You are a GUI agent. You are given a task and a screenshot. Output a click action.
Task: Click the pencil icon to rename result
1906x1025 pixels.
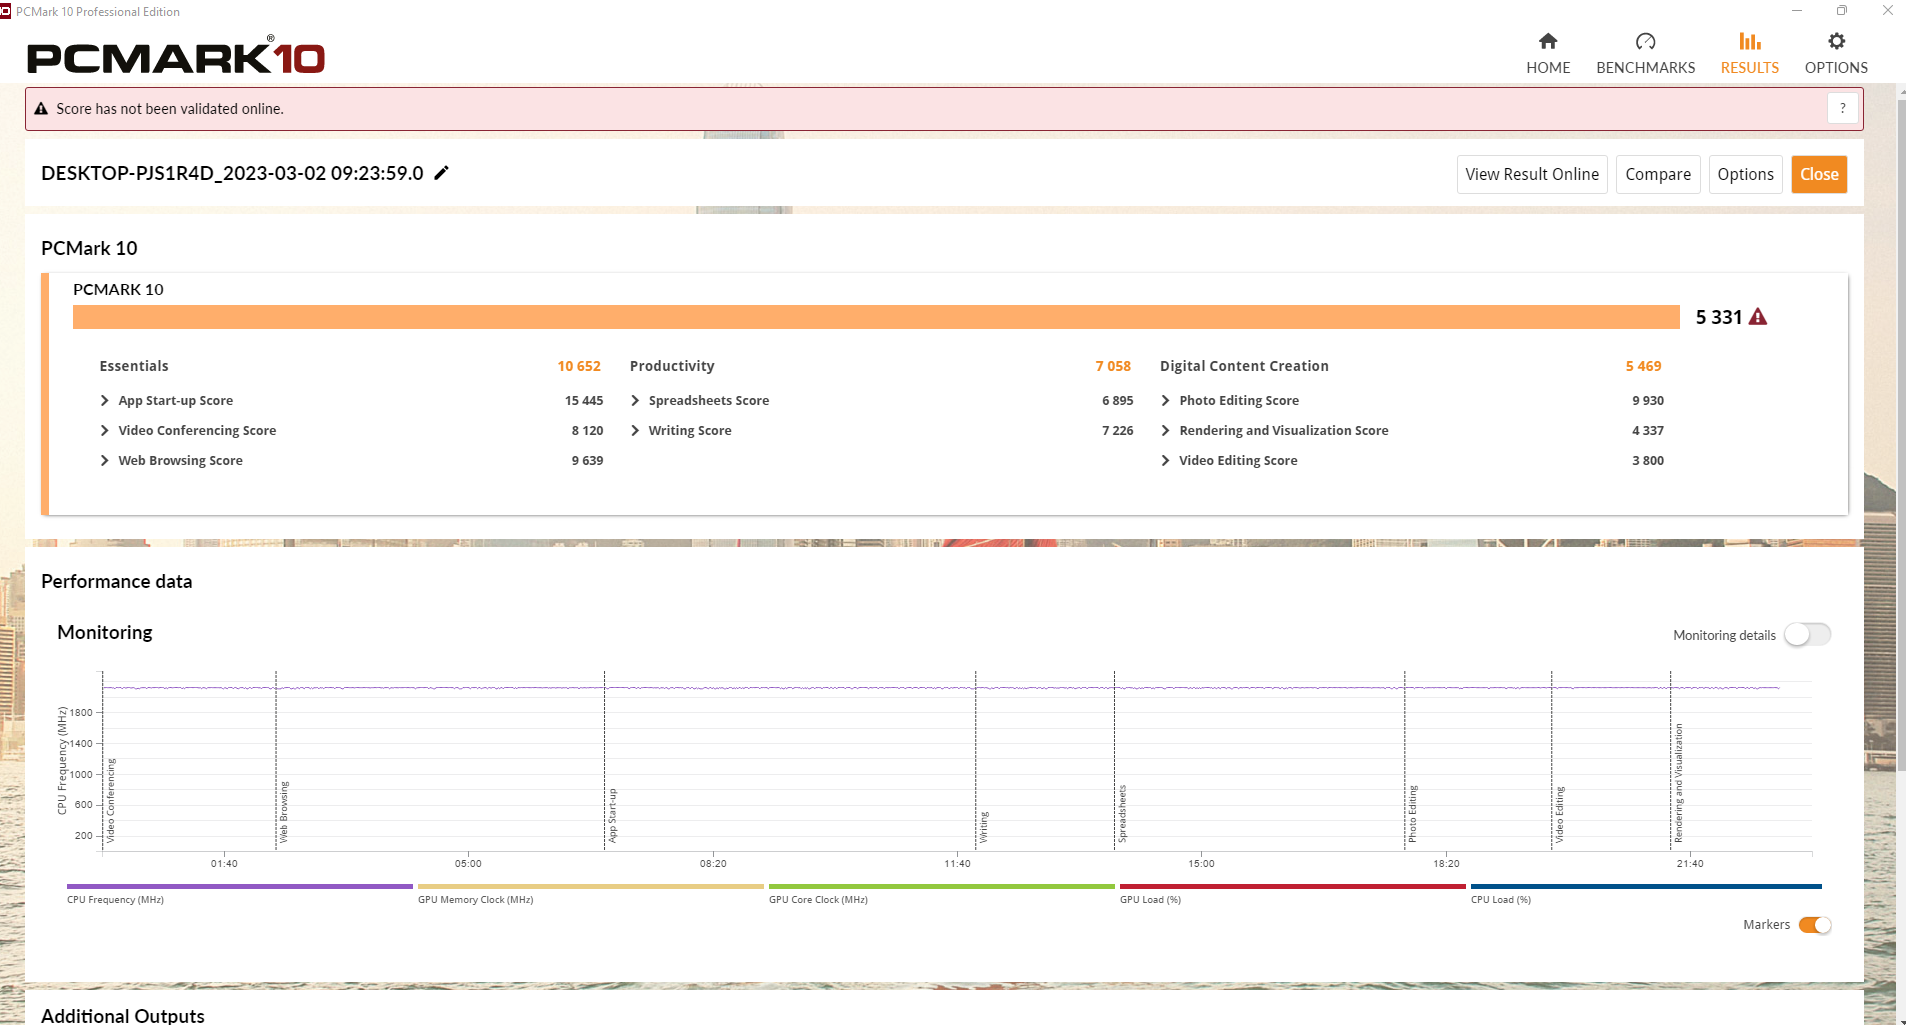[x=442, y=173]
